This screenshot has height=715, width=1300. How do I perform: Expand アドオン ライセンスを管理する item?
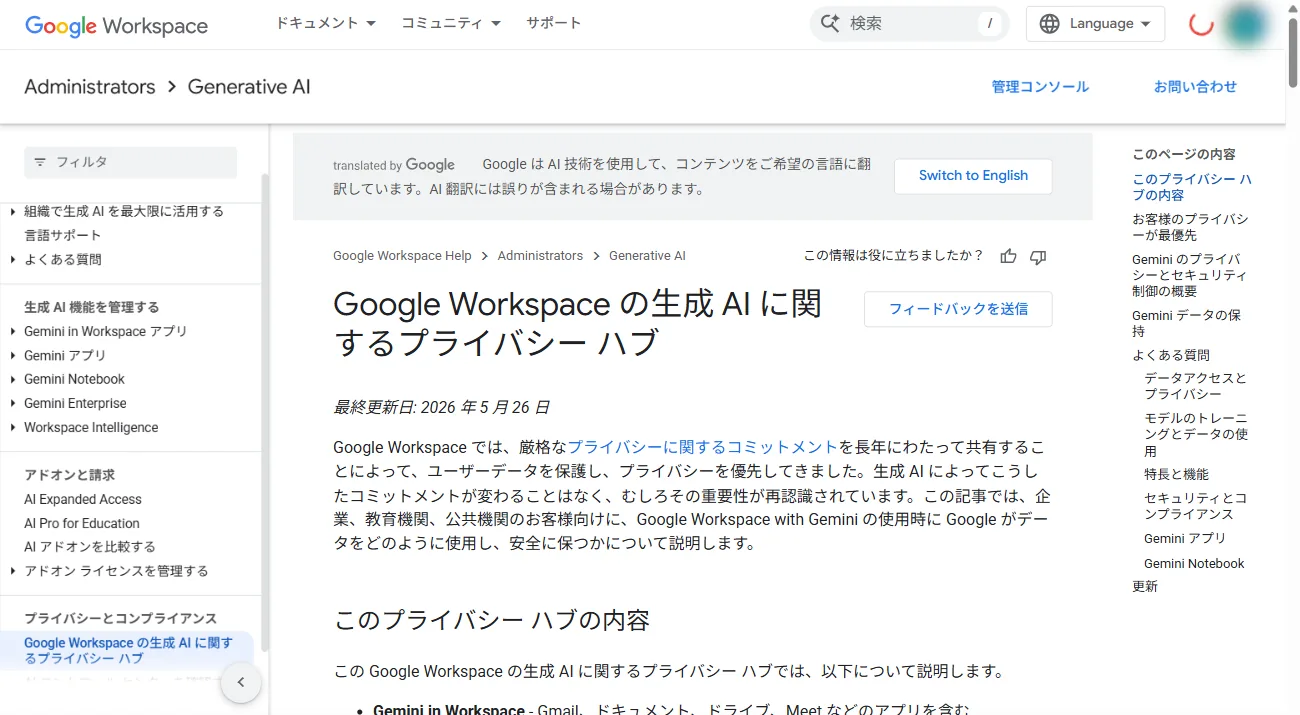pos(12,571)
